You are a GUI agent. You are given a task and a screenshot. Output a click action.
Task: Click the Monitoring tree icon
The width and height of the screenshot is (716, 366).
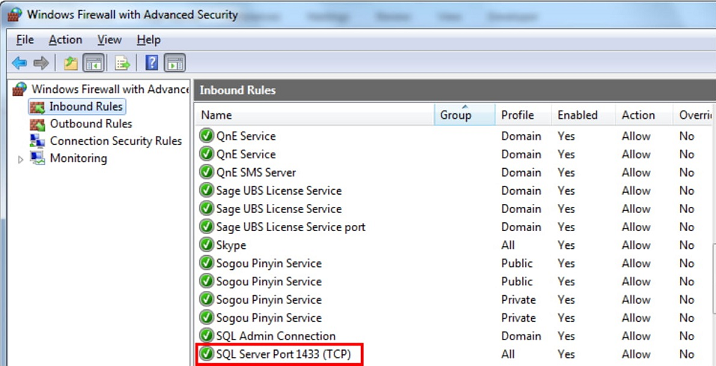point(37,158)
